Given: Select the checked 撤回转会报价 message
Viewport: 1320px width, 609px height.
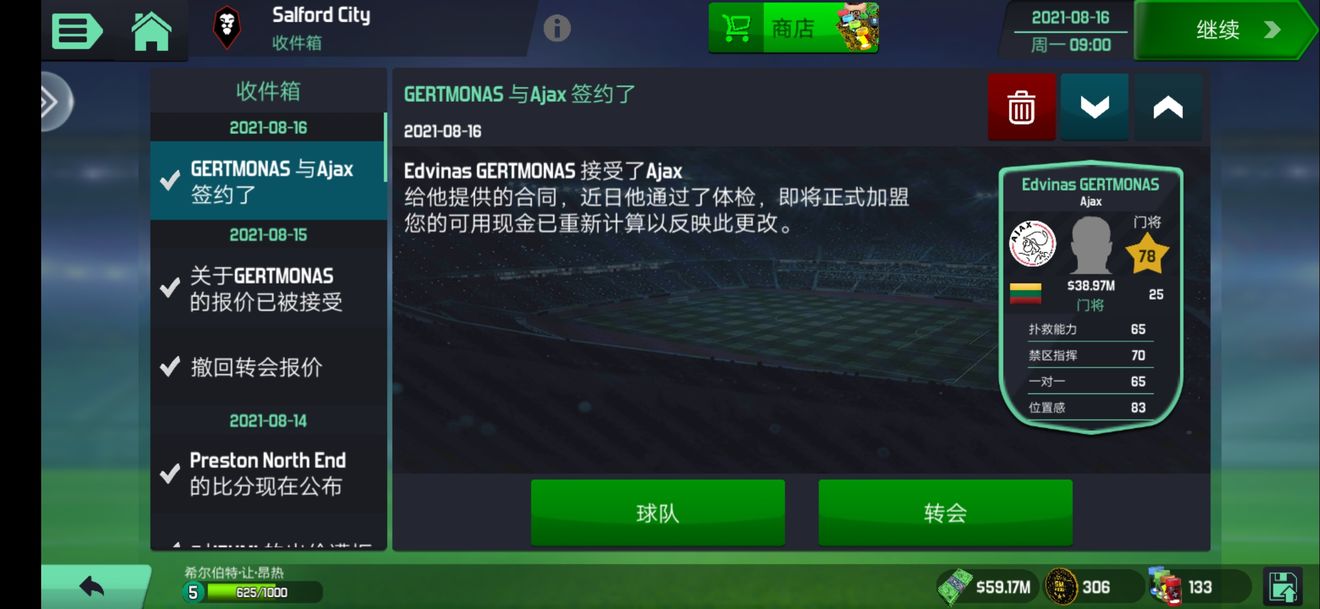Looking at the screenshot, I should coord(268,367).
